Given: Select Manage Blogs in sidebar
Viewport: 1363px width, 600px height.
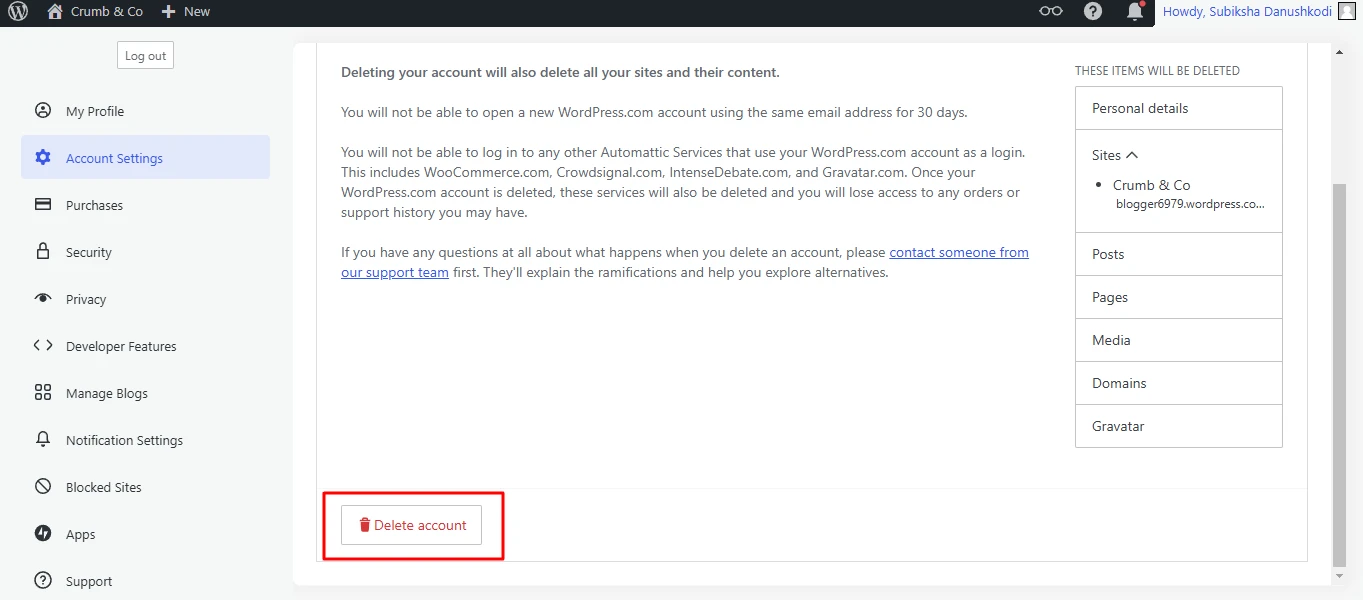Looking at the screenshot, I should (106, 393).
